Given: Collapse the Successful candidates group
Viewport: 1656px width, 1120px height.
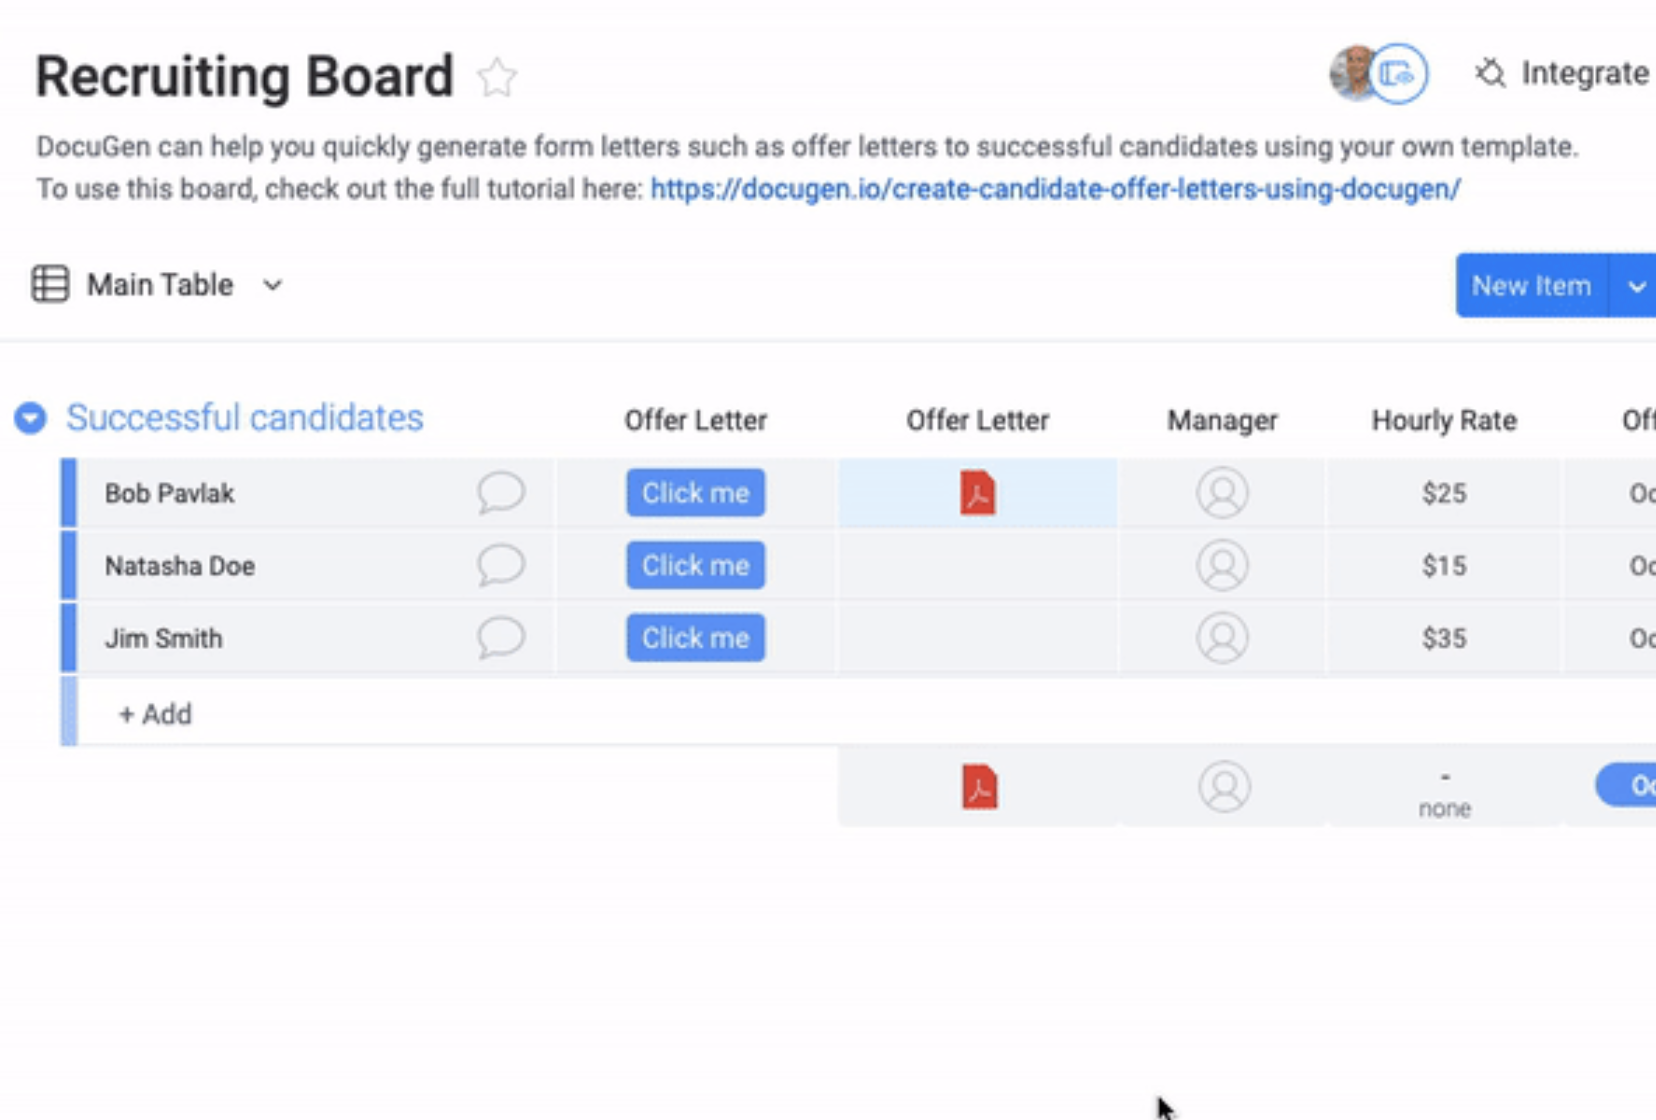Looking at the screenshot, I should pyautogui.click(x=30, y=418).
